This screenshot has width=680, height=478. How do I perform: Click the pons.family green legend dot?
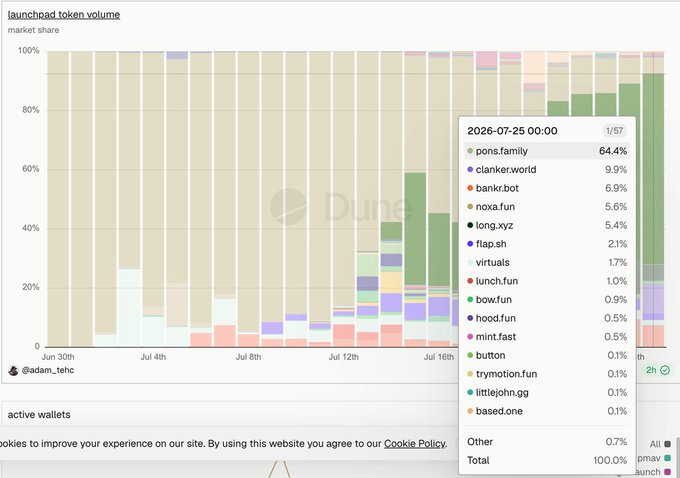(470, 151)
